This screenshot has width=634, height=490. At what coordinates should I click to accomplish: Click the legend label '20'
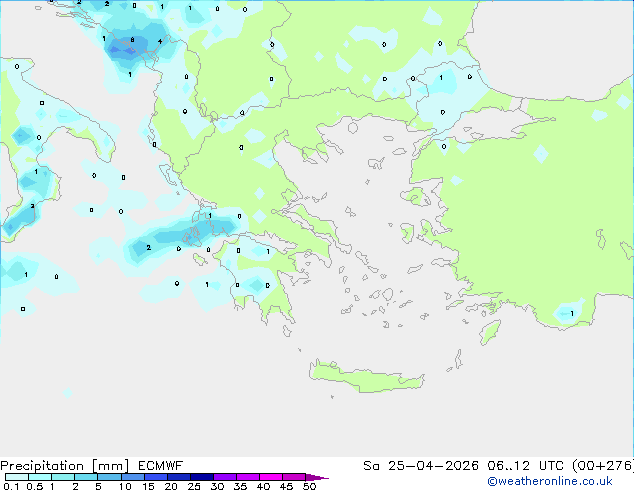(x=171, y=486)
